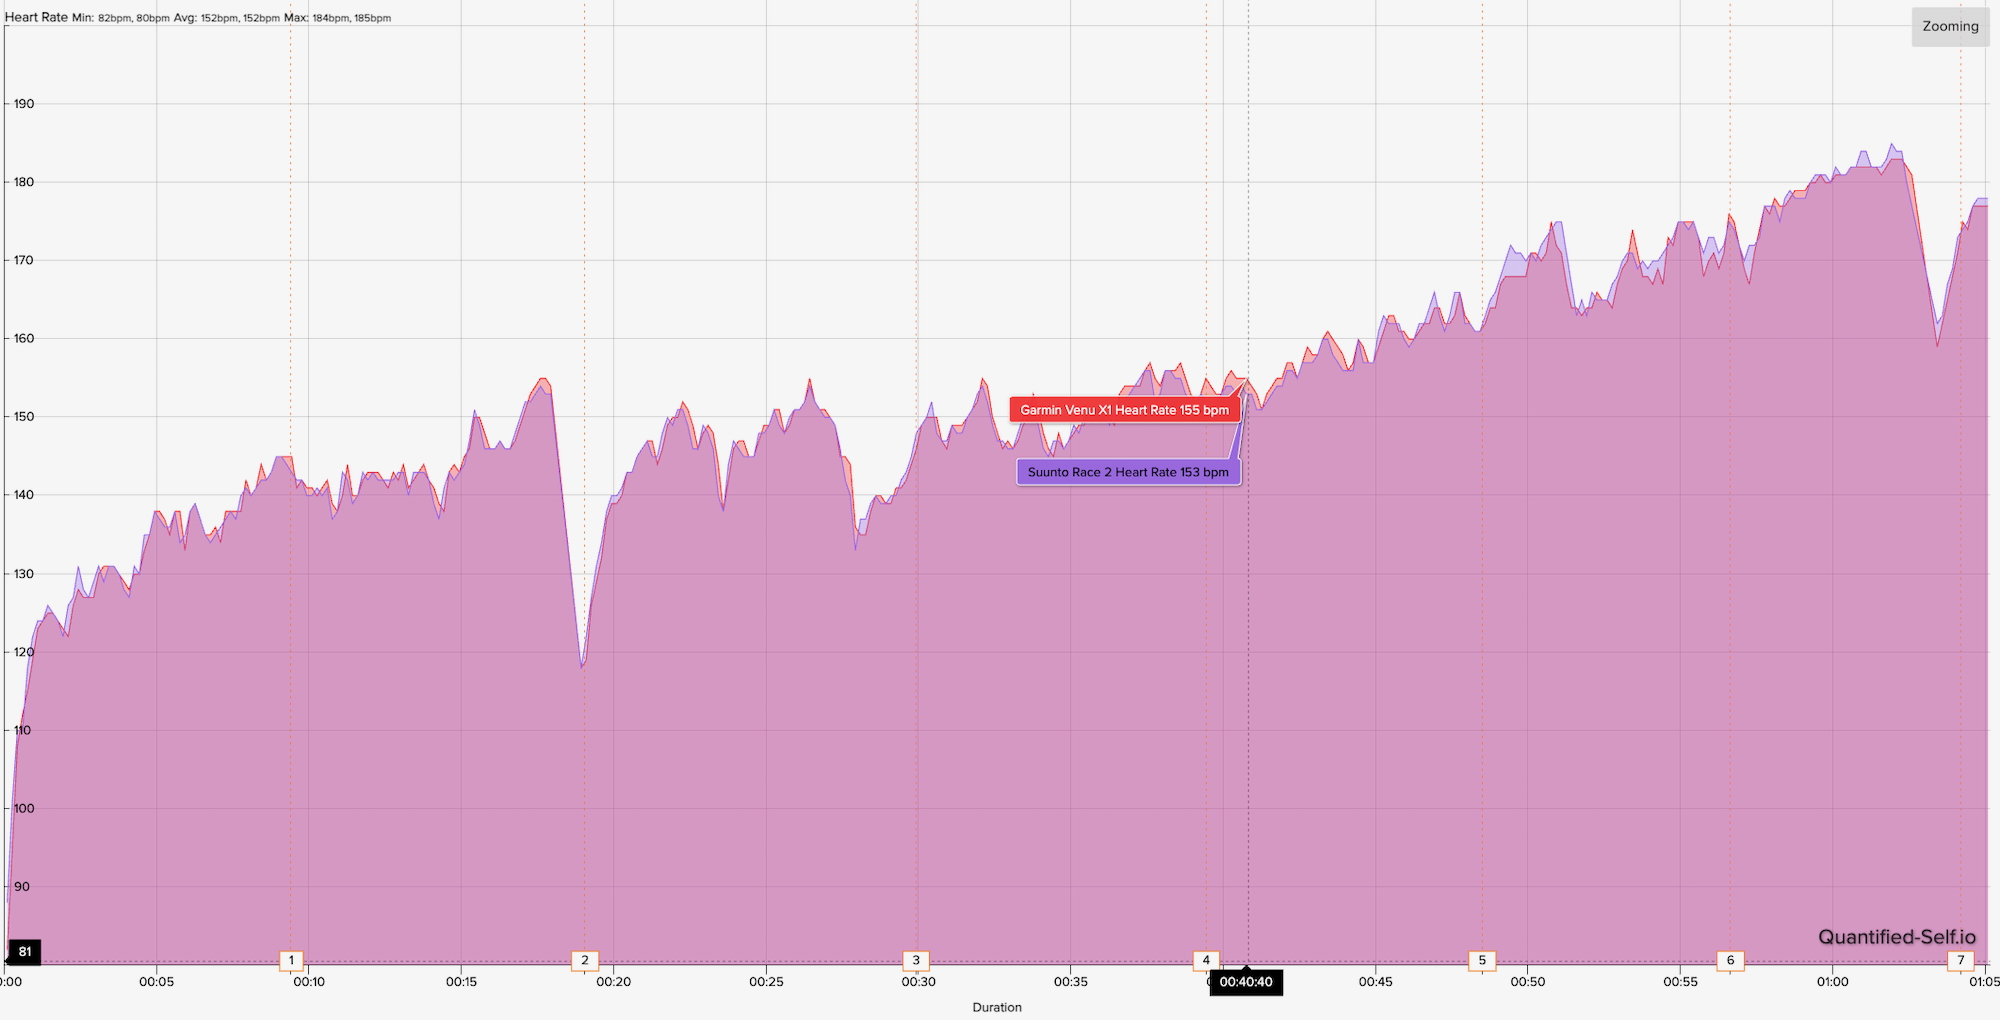Click the 00:20 time axis label

[614, 982]
